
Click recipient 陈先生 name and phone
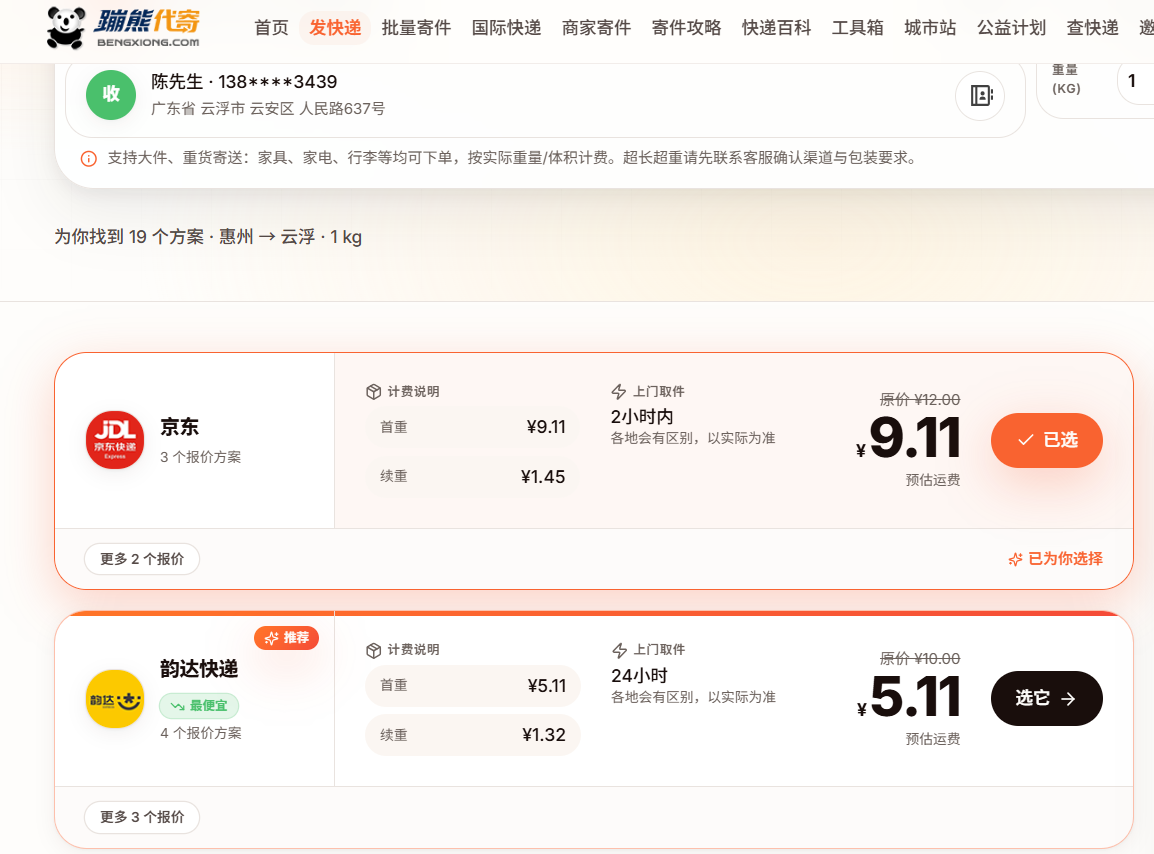click(244, 82)
